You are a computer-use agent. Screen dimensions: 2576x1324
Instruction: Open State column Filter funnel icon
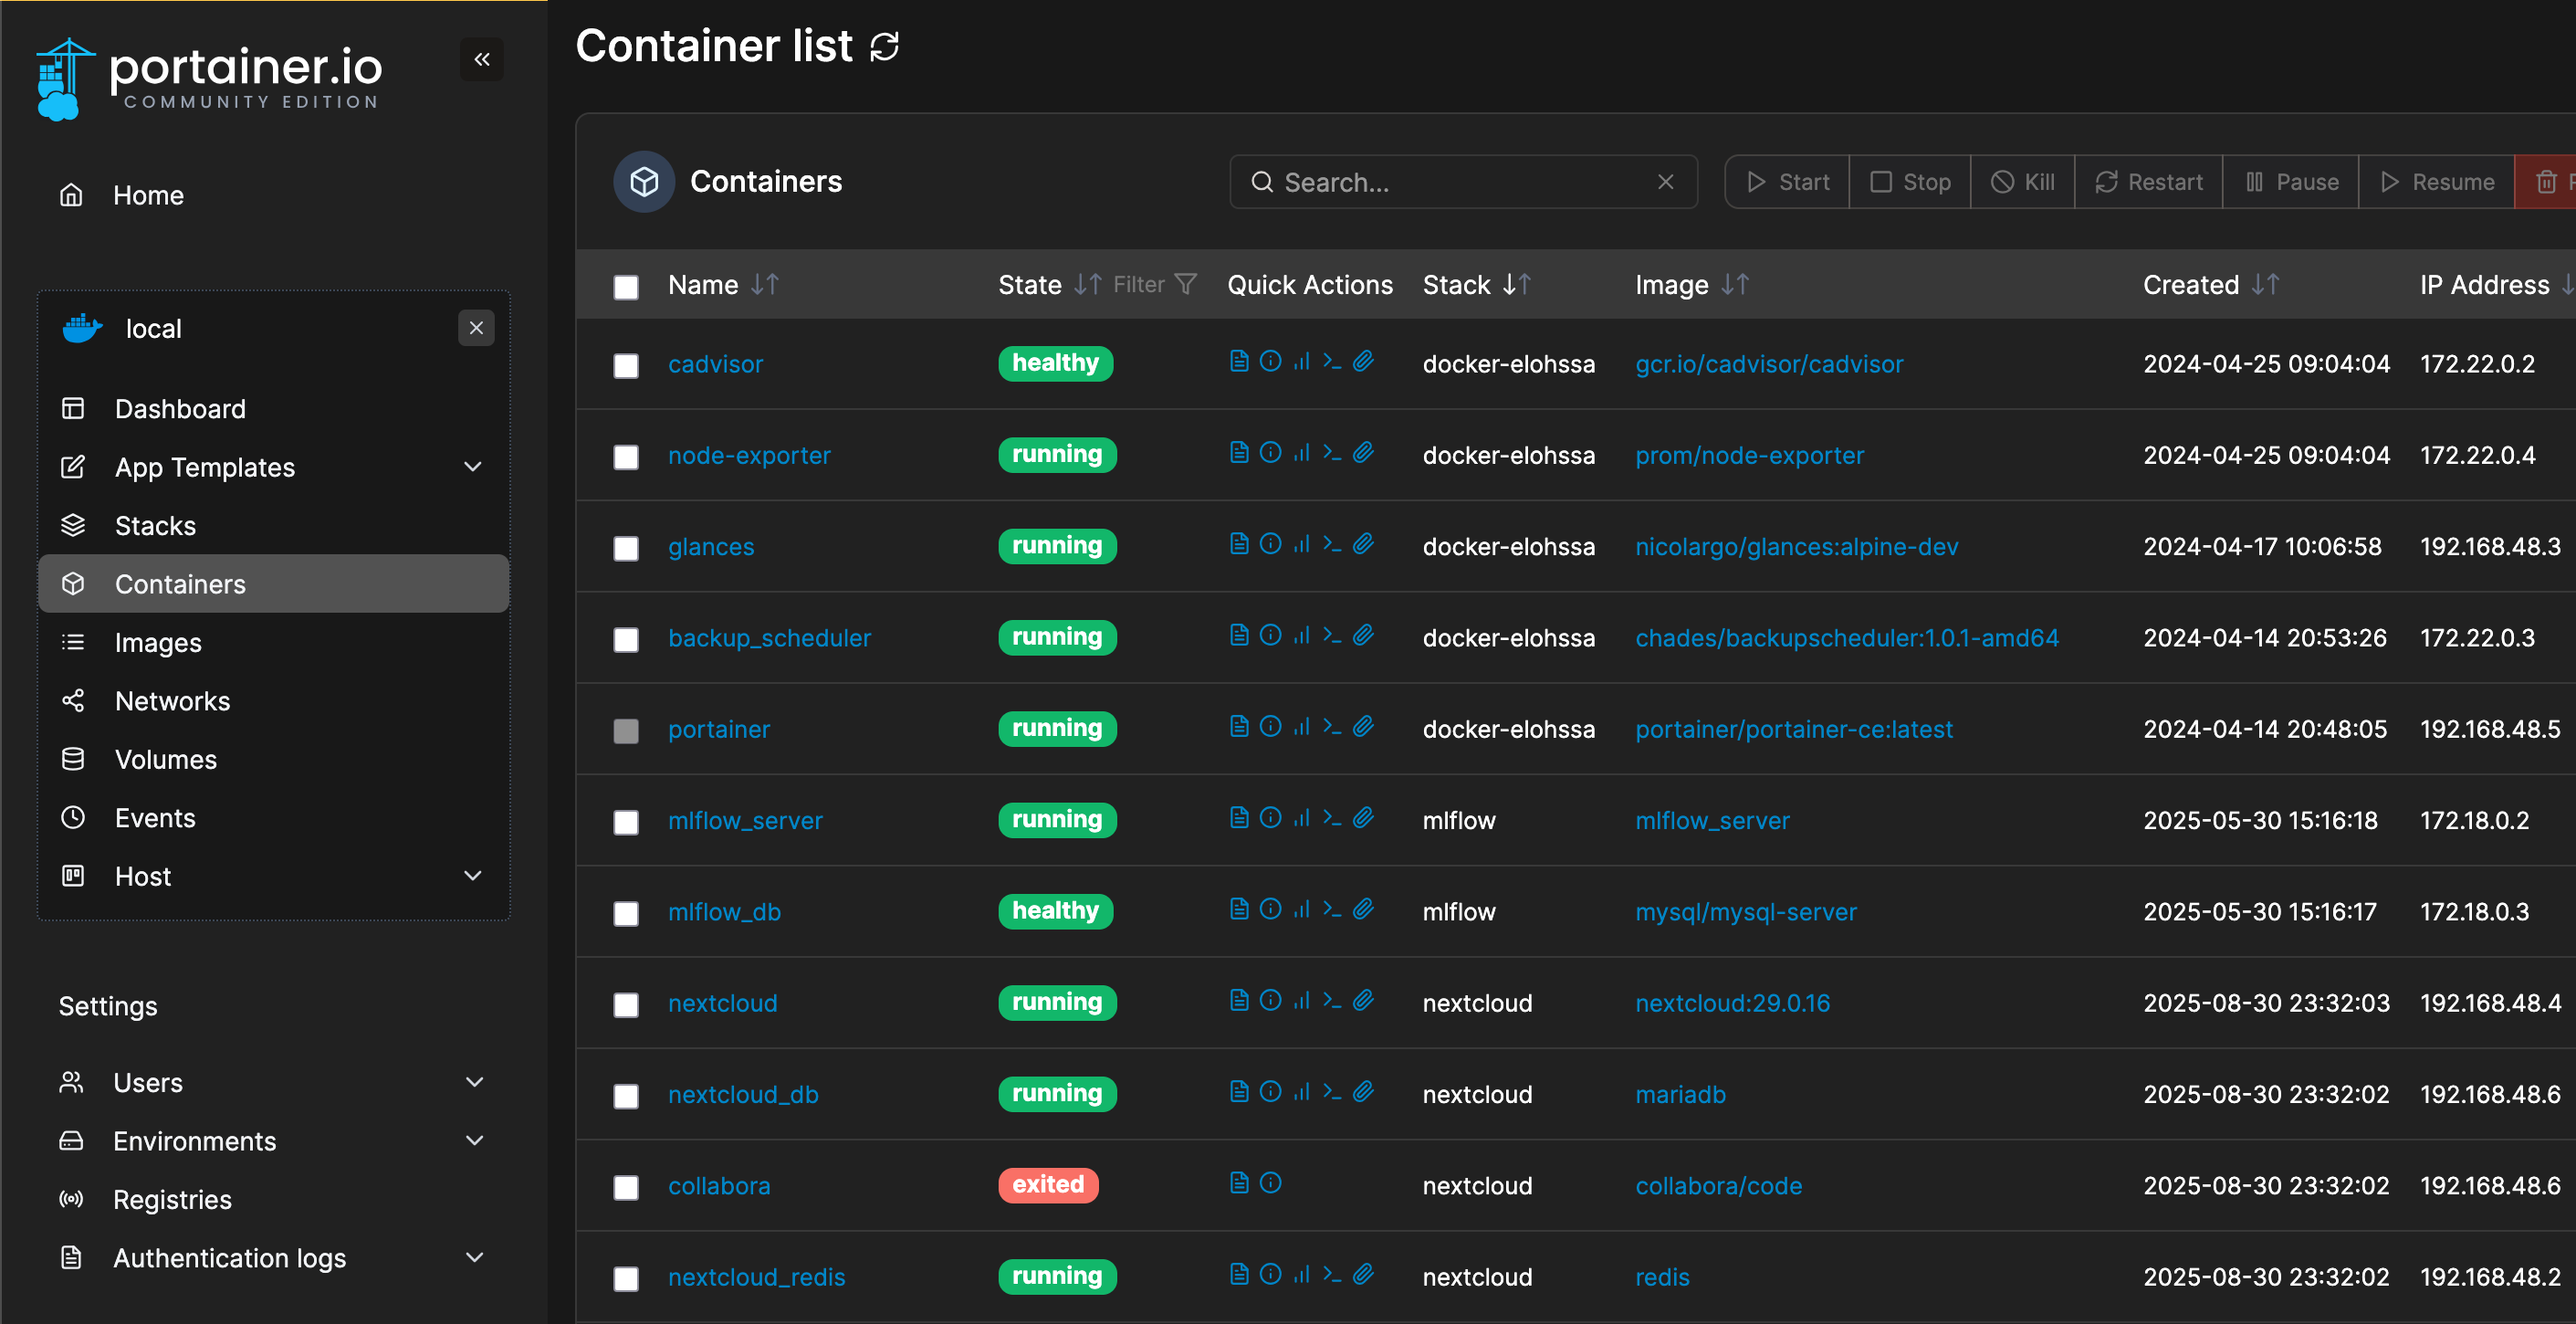pos(1186,285)
